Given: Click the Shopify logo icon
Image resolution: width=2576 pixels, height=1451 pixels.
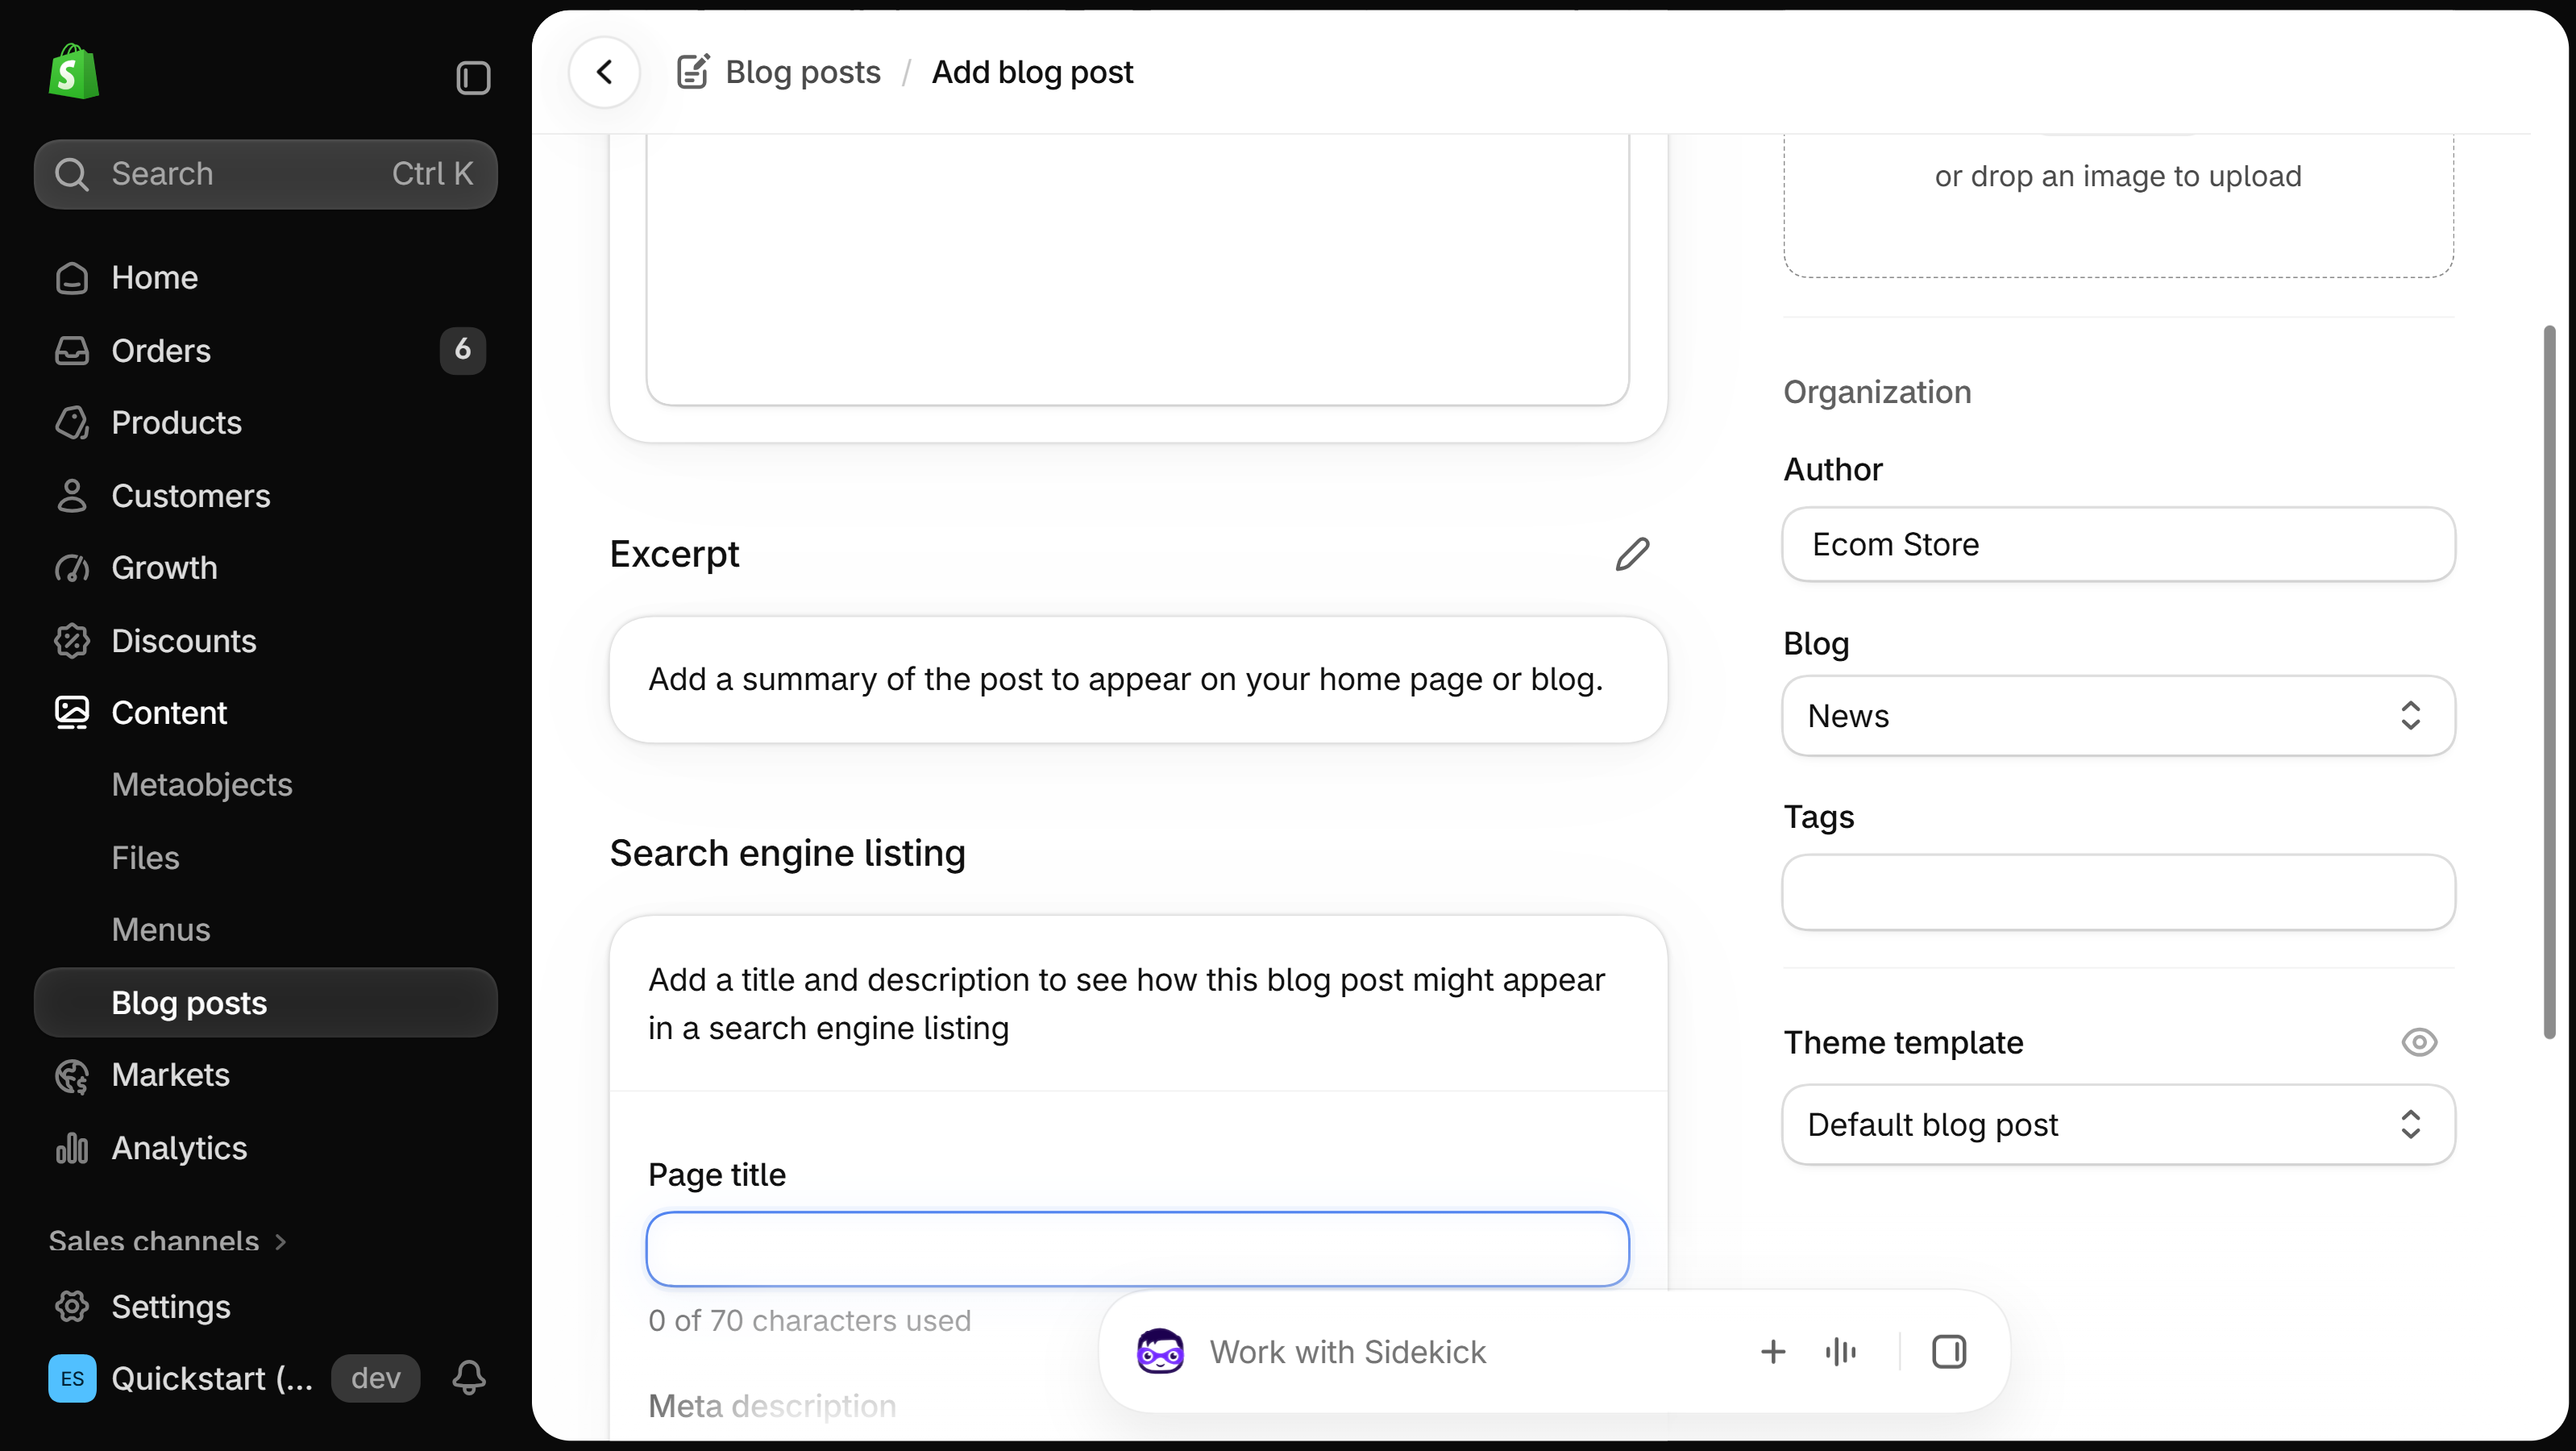Looking at the screenshot, I should pos(74,72).
